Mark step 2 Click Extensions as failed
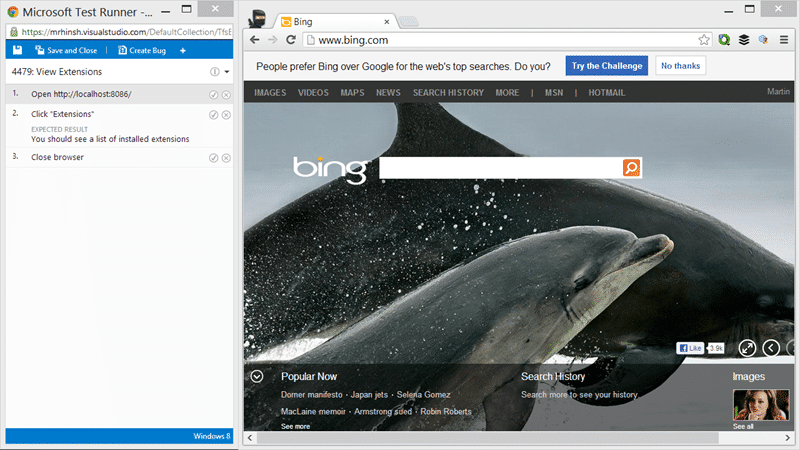The width and height of the screenshot is (800, 450). [226, 115]
